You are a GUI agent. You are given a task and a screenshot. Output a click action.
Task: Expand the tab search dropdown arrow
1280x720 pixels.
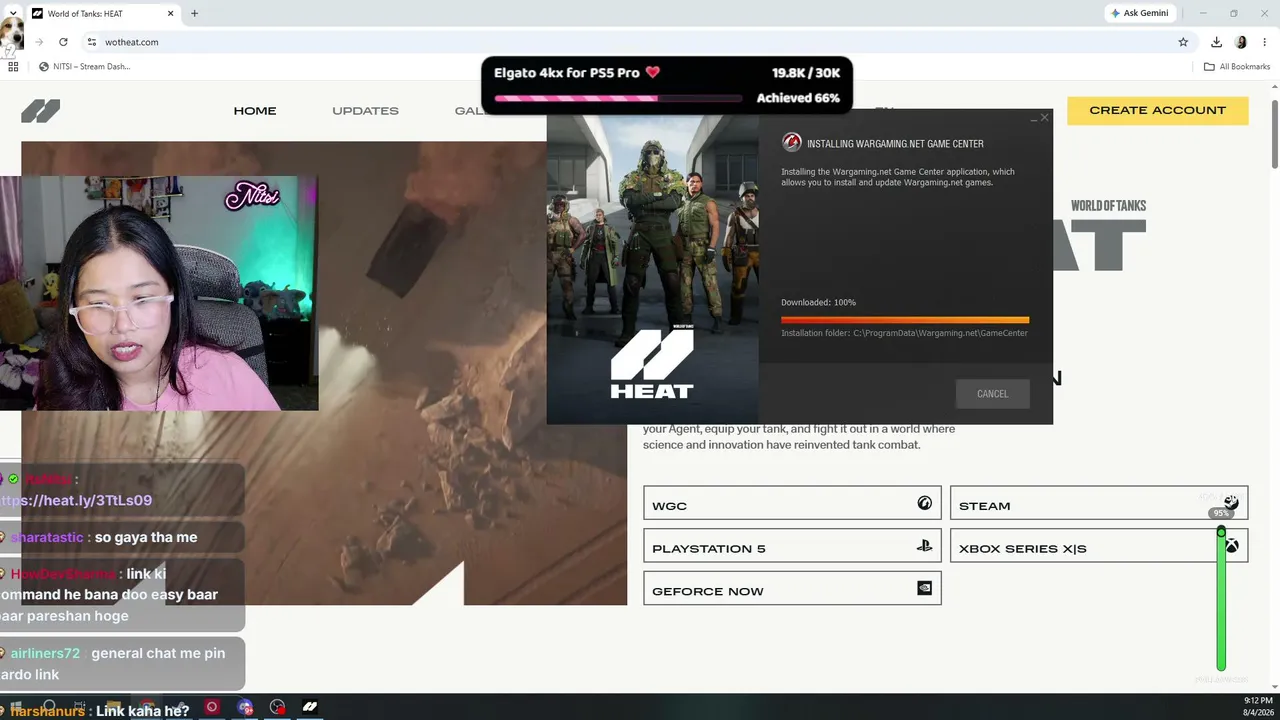pyautogui.click(x=12, y=13)
